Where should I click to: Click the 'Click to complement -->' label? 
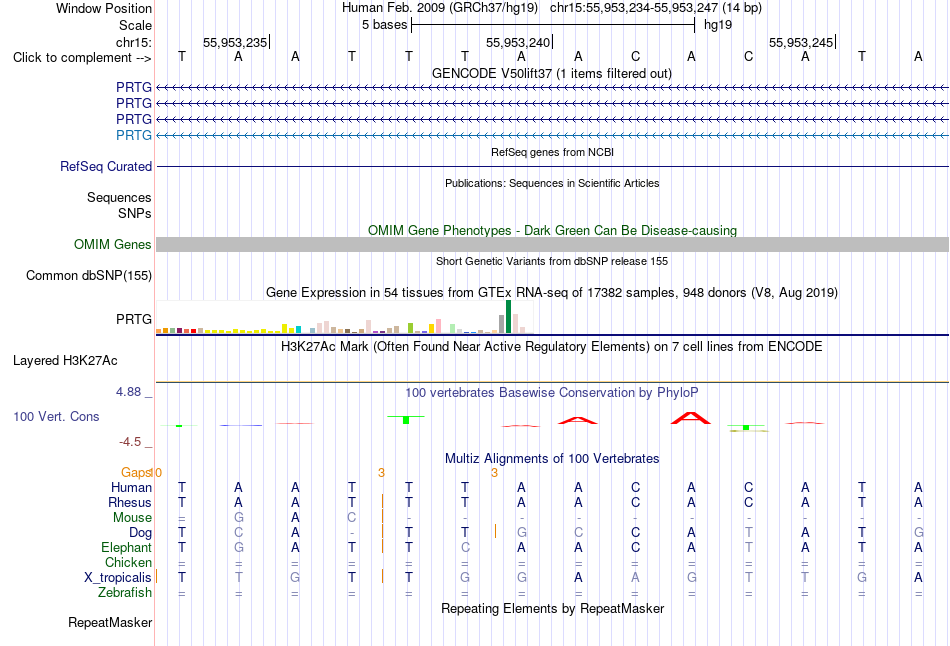82,58
